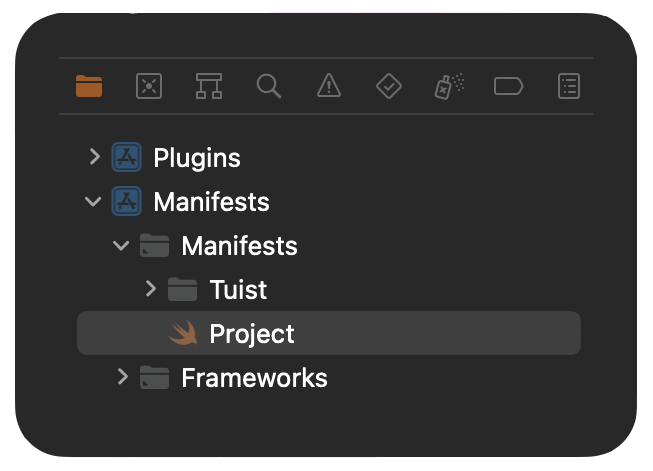Open the Symbol navigator hierarchy icon
This screenshot has width=653, height=471.
[209, 87]
